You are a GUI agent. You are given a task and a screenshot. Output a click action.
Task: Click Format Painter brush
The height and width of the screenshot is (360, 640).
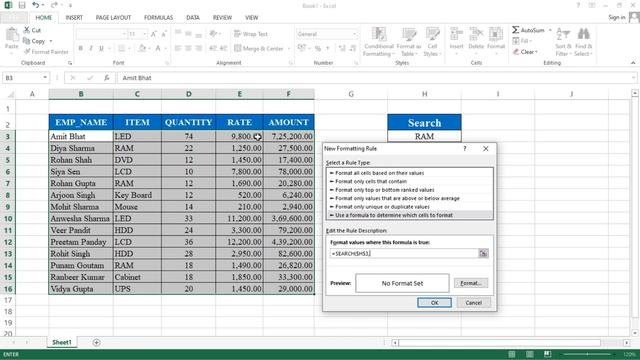click(46, 52)
